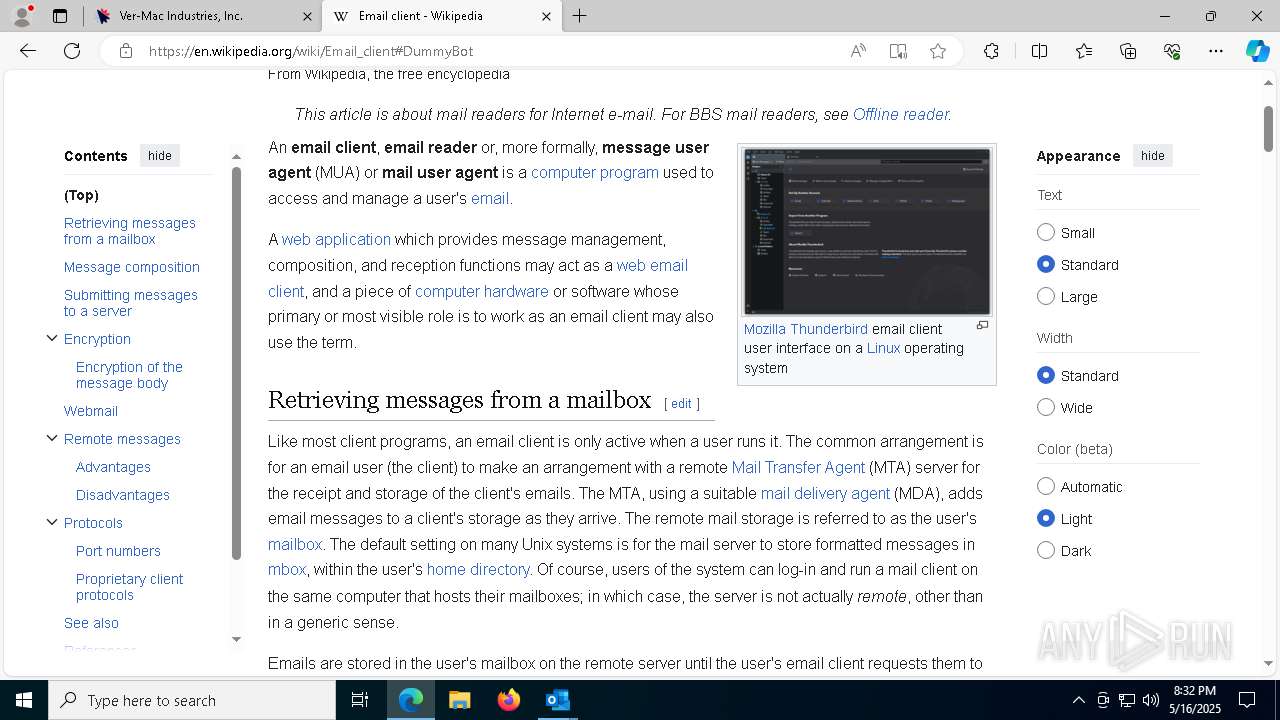Open volume control in tray

[x=1150, y=700]
